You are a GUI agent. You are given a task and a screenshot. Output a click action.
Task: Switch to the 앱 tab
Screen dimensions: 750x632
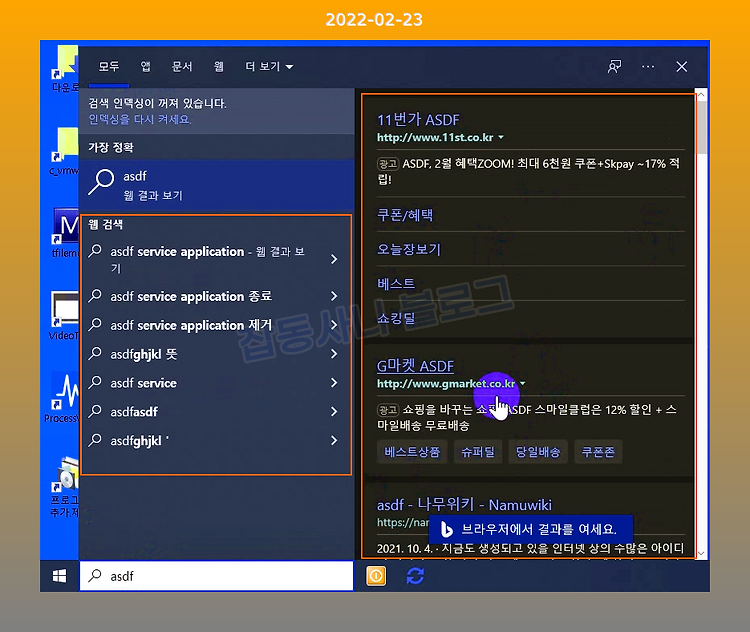tap(145, 67)
